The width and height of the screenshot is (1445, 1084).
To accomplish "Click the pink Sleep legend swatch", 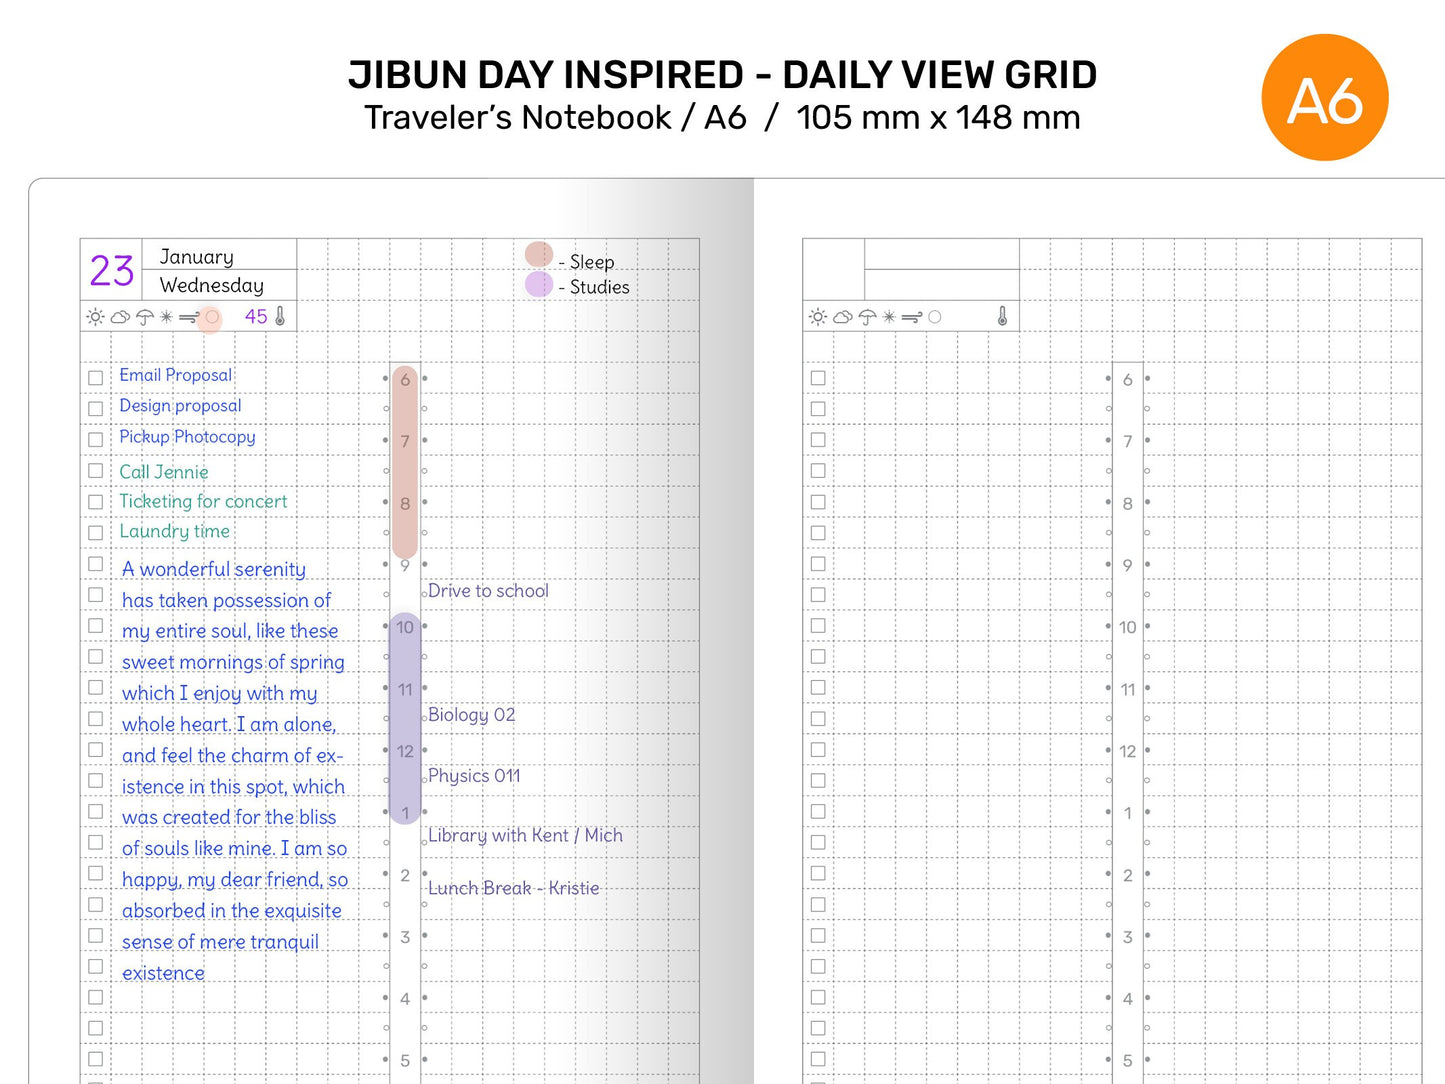I will pos(539,254).
